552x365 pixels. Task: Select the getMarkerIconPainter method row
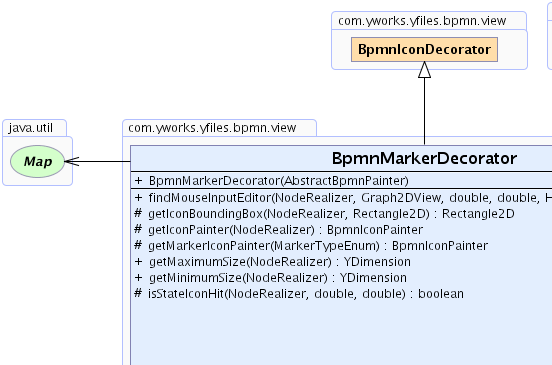click(x=311, y=246)
